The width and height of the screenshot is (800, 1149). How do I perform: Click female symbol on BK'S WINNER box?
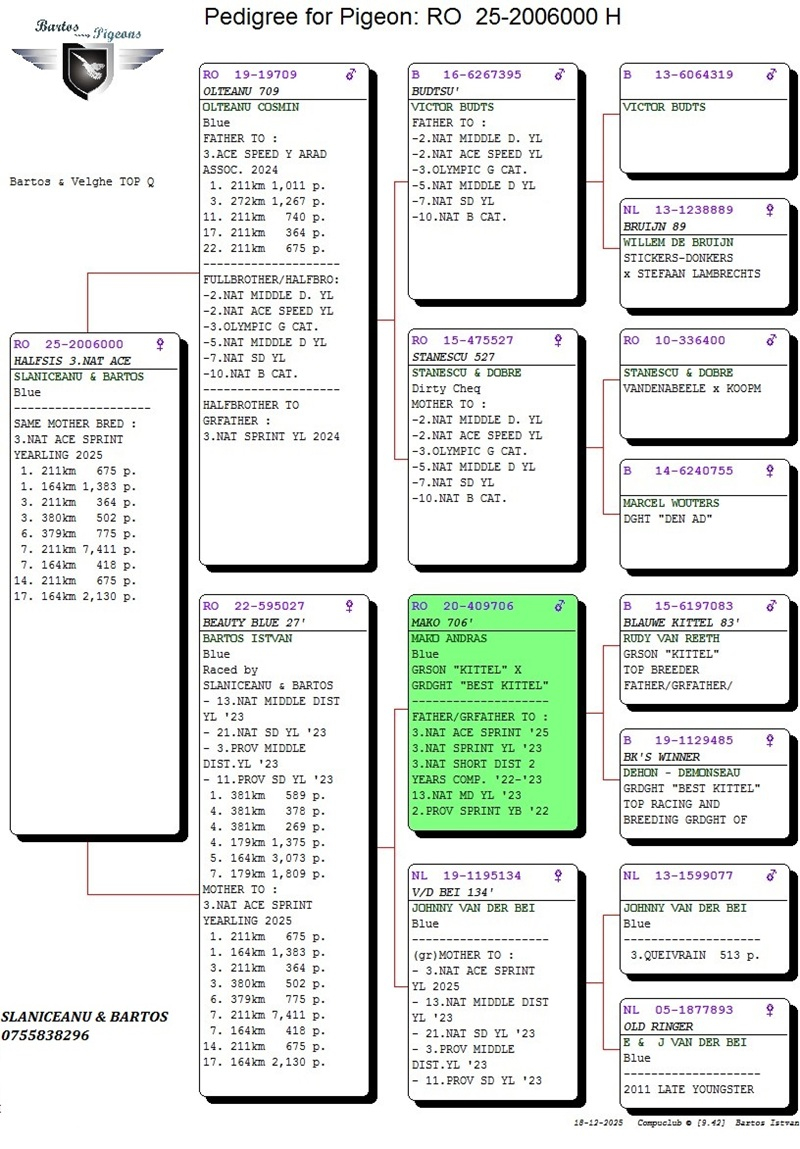[x=769, y=741]
